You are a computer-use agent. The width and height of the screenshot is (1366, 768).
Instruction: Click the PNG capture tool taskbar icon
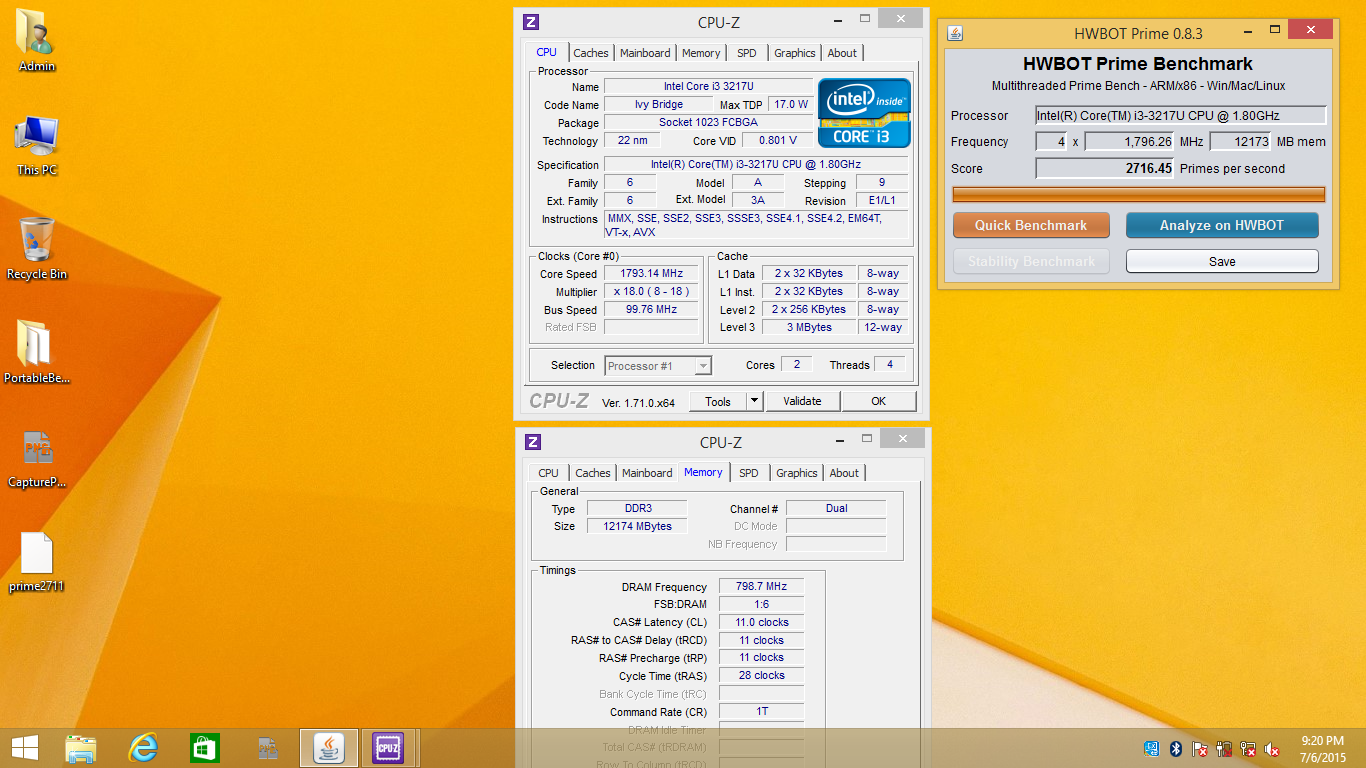pos(267,747)
